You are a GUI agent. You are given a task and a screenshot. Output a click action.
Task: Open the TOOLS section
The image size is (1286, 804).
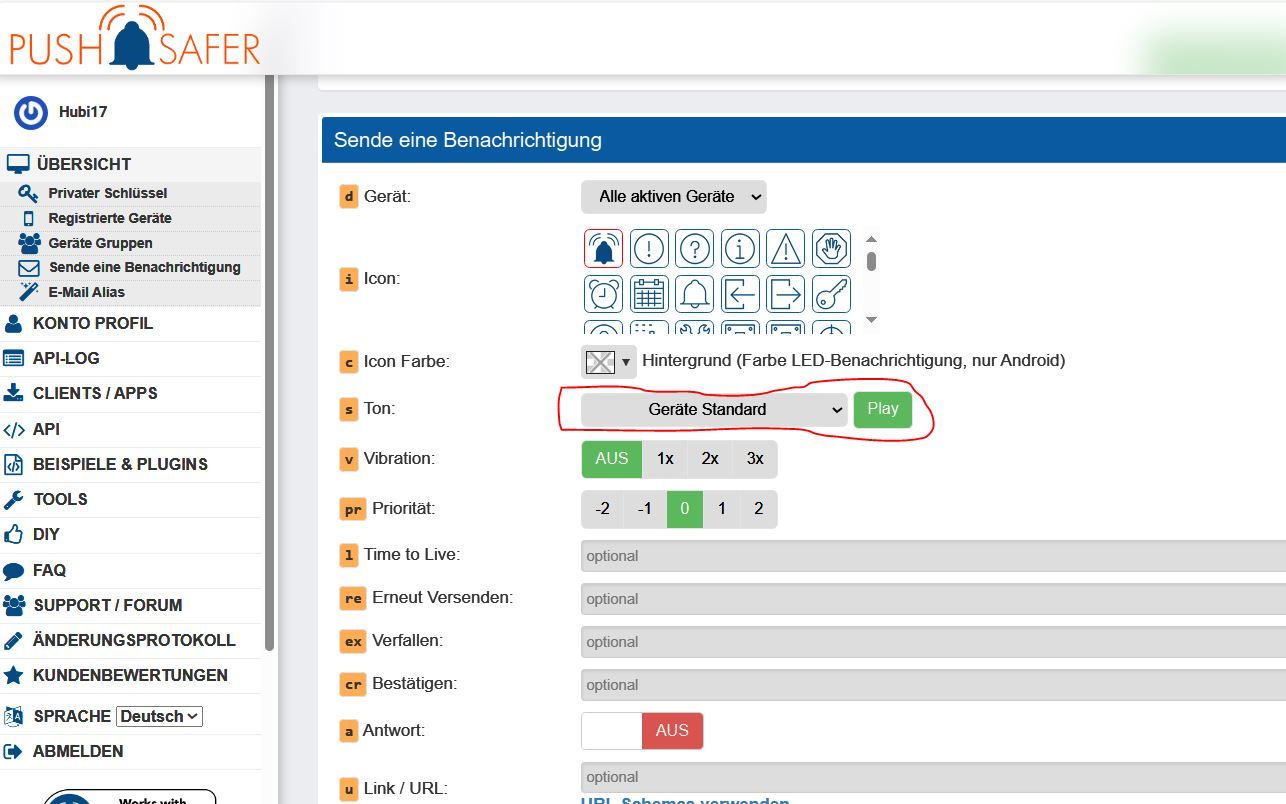click(x=60, y=499)
